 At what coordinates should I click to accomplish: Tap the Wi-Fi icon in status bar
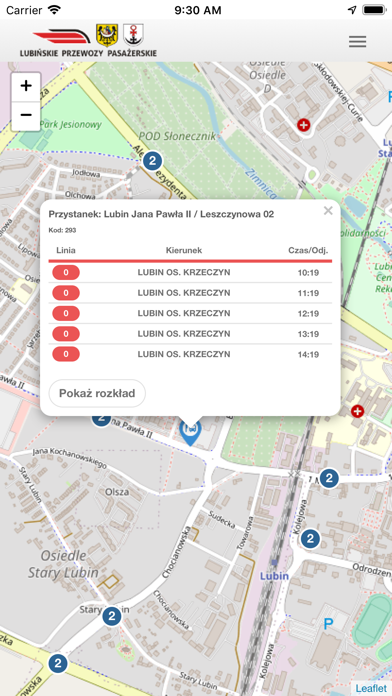point(54,10)
